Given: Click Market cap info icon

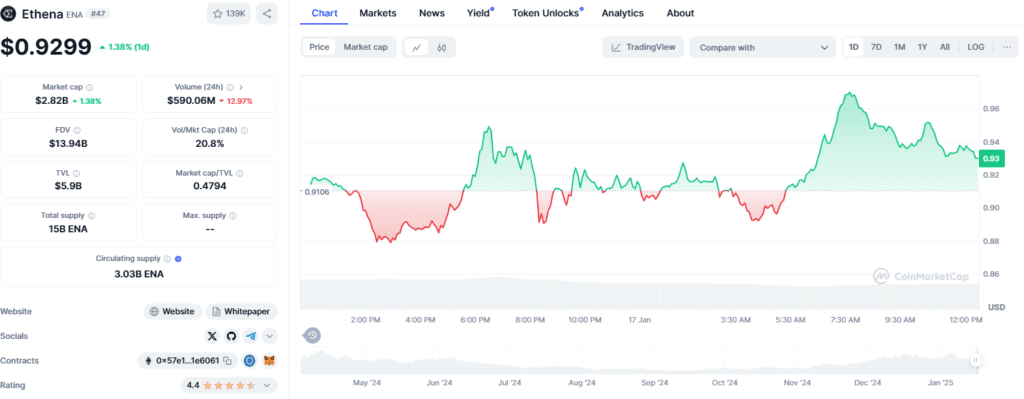Looking at the screenshot, I should click(x=89, y=87).
